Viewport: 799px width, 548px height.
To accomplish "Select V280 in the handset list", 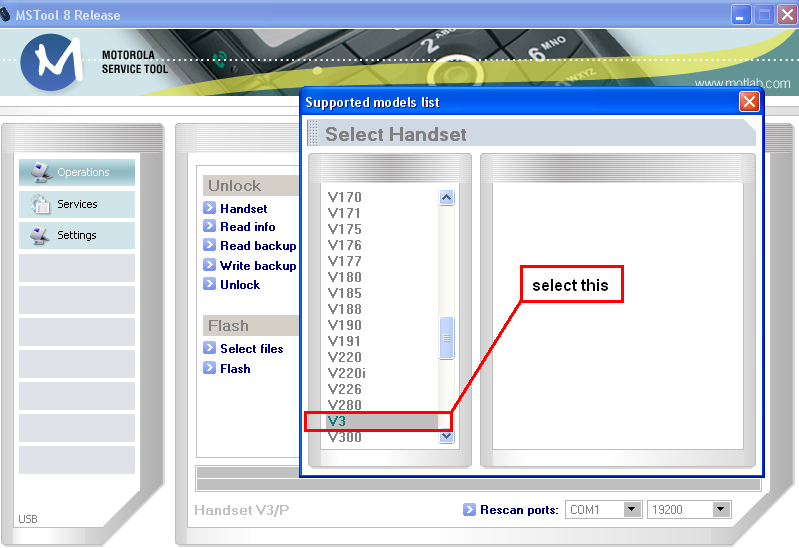I will [x=344, y=405].
